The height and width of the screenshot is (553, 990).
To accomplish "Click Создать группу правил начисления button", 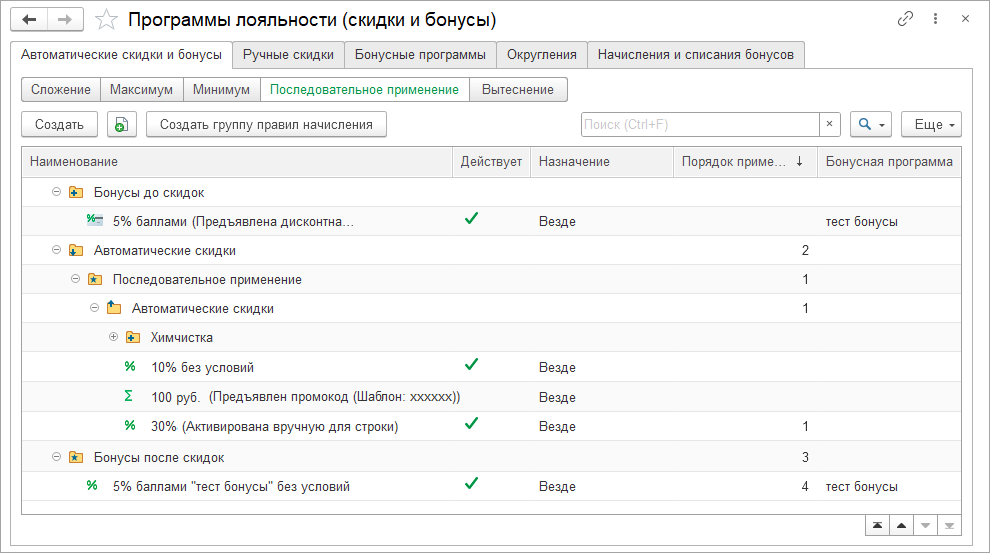I will pos(266,124).
